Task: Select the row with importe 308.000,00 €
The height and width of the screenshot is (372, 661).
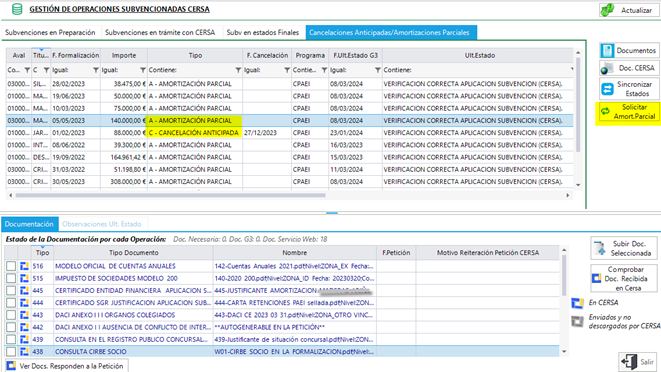Action: pyautogui.click(x=290, y=182)
